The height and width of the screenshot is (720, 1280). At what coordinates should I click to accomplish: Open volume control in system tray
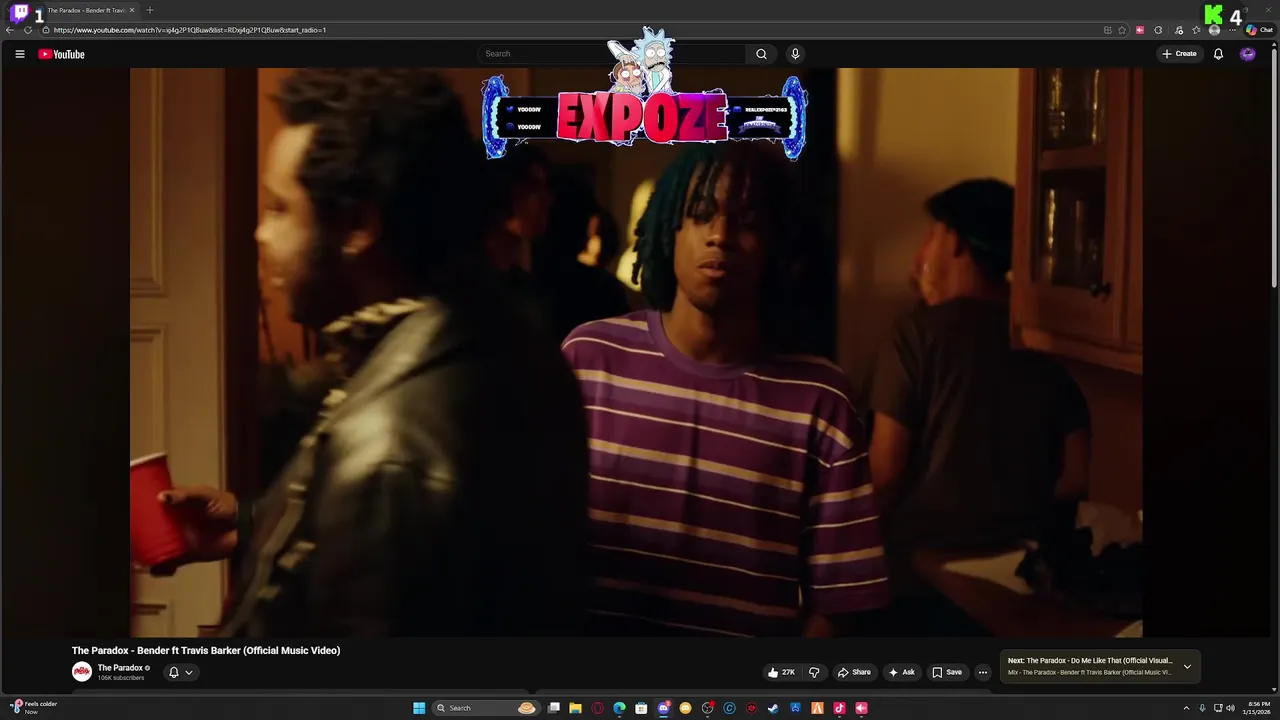[x=1230, y=708]
